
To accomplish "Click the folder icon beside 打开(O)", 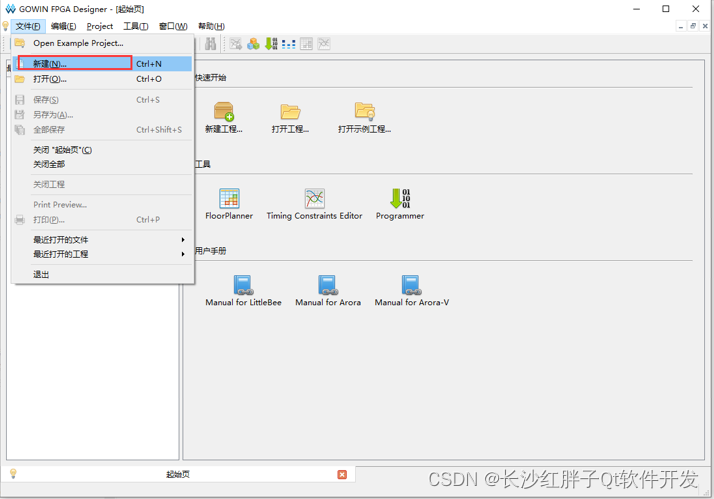I will (x=20, y=79).
